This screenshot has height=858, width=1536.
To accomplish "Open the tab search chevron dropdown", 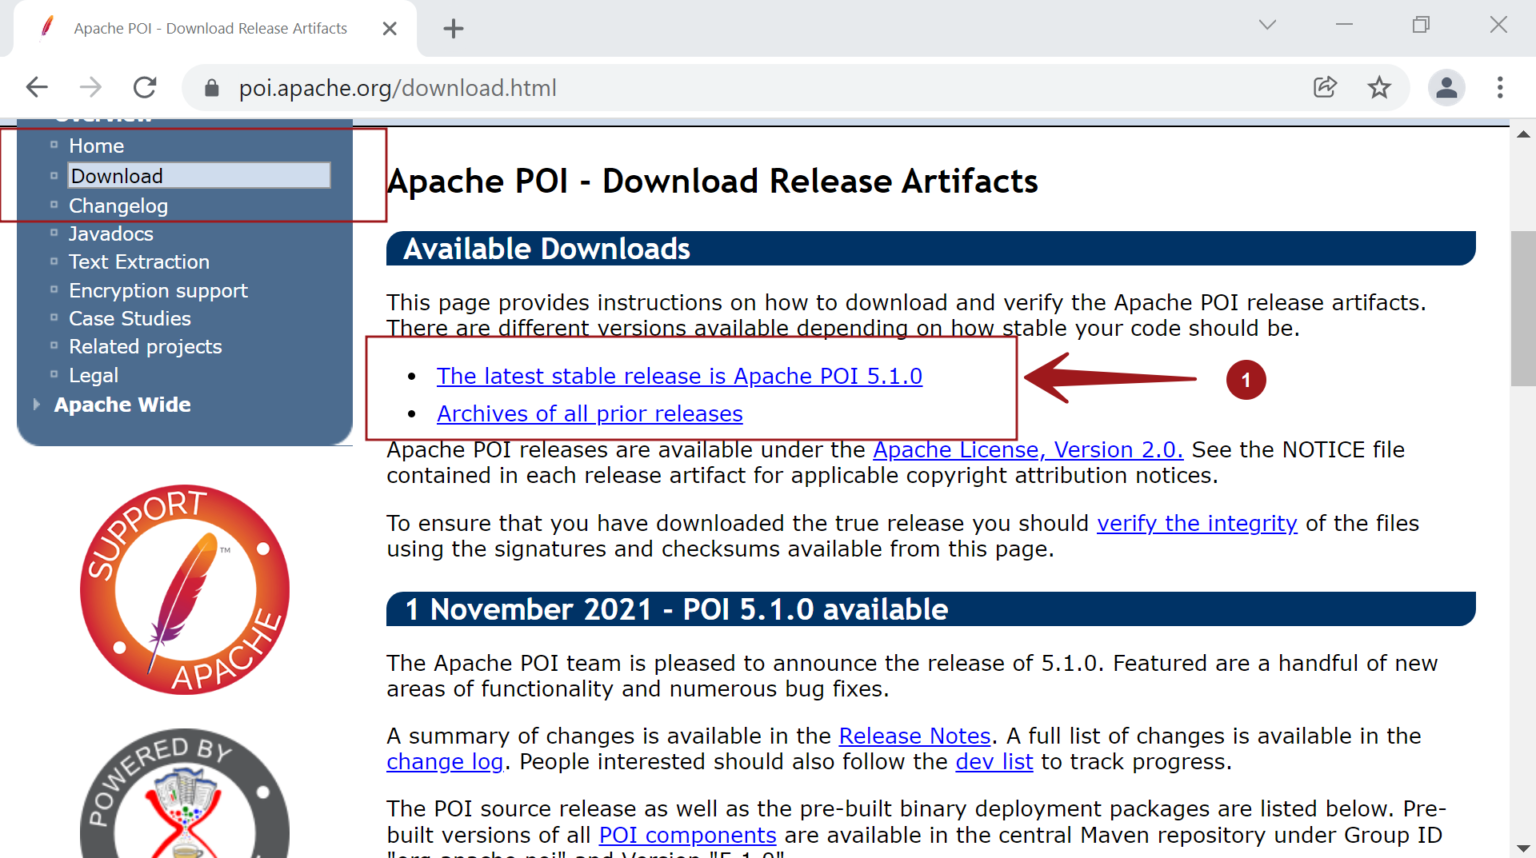I will [x=1267, y=24].
